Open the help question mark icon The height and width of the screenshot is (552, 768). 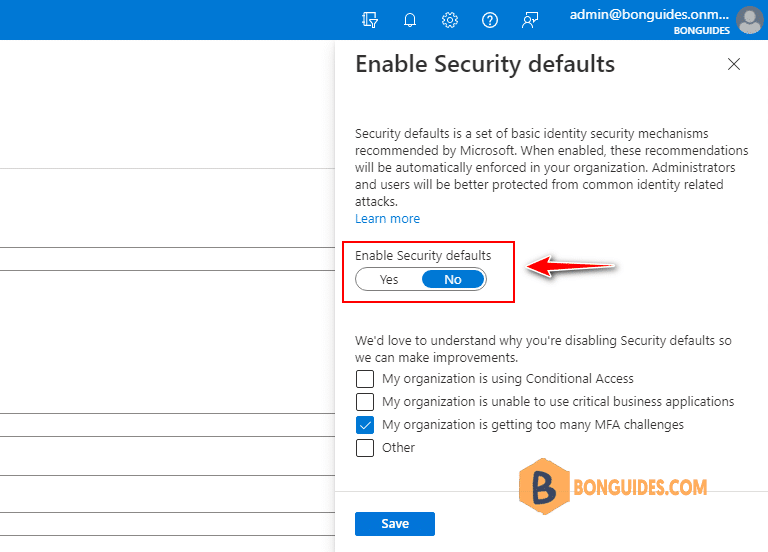pyautogui.click(x=490, y=20)
